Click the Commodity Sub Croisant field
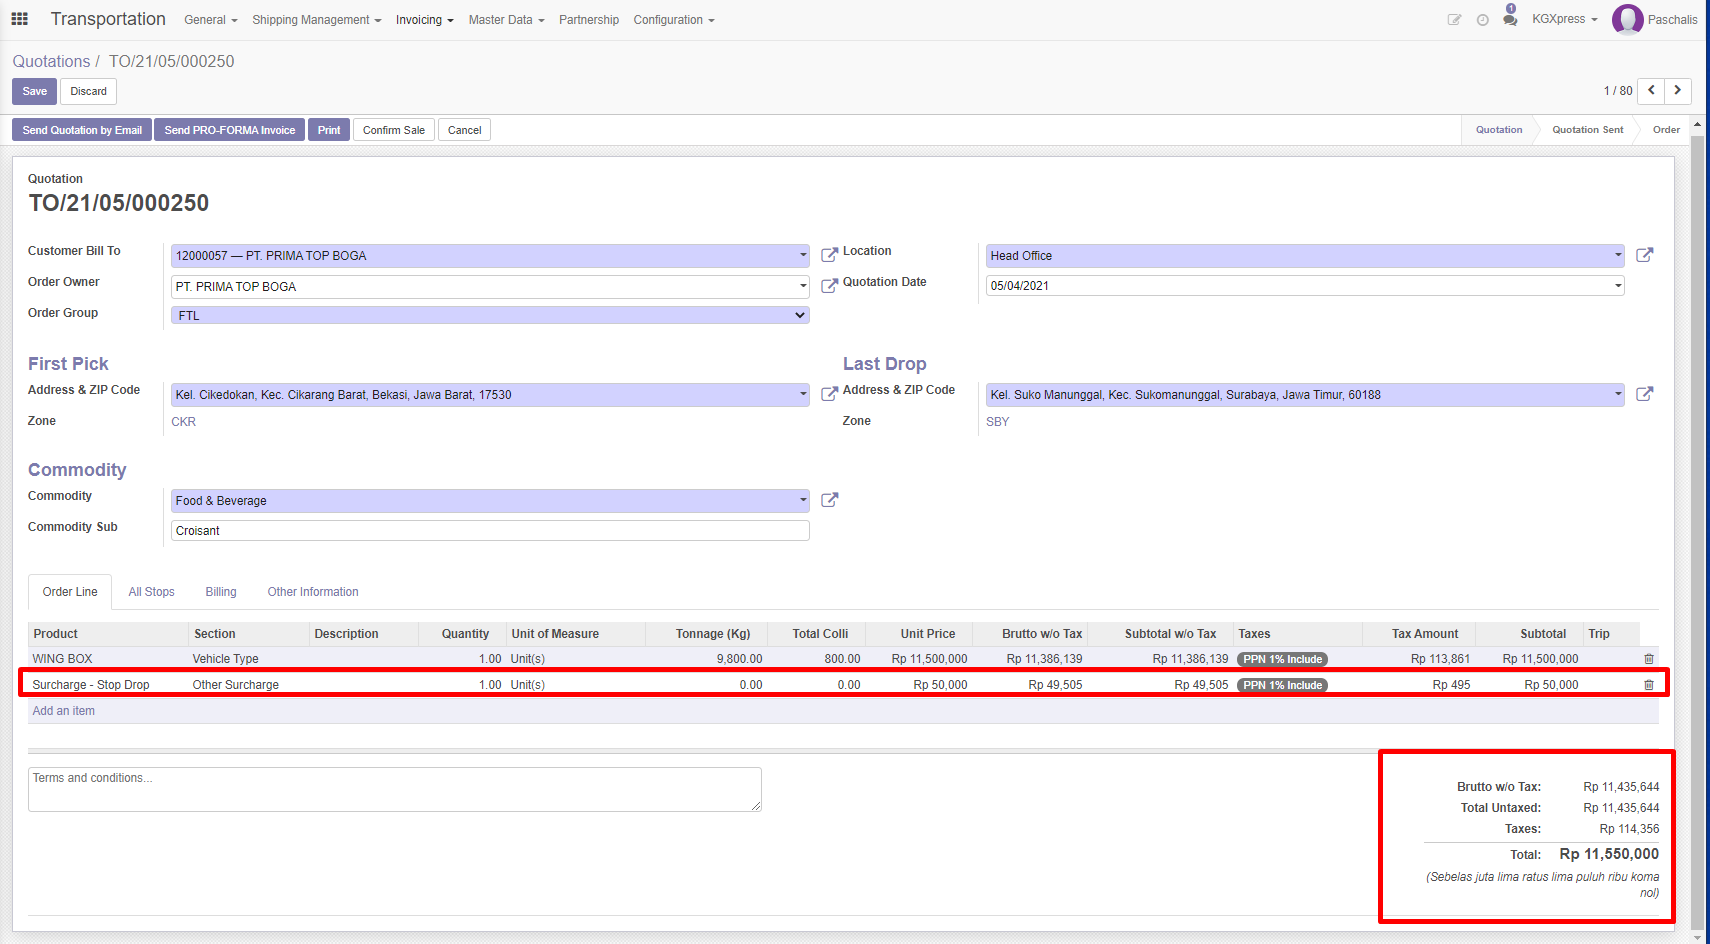 click(x=490, y=531)
